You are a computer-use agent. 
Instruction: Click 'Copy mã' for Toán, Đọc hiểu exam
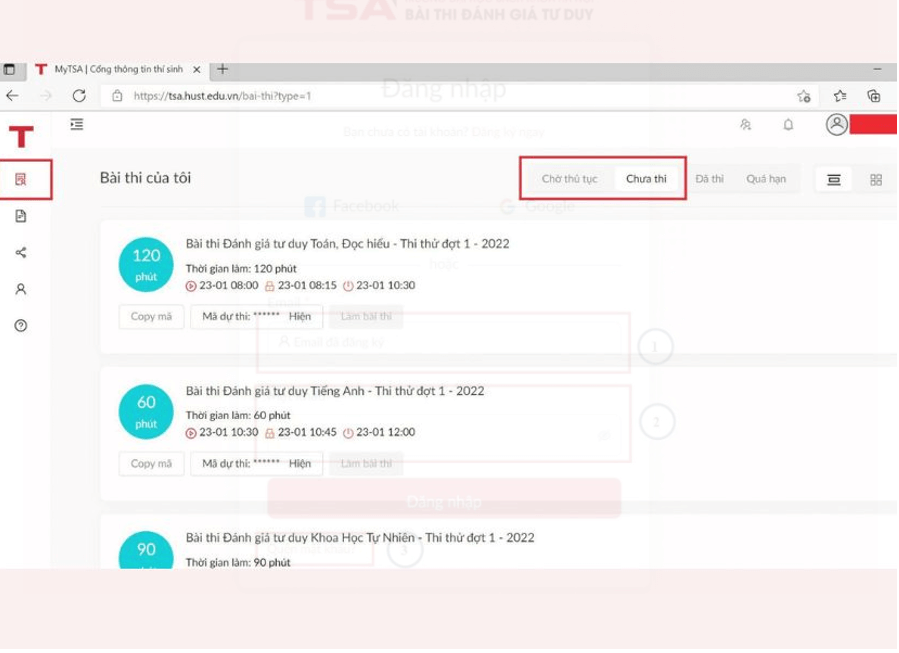pyautogui.click(x=151, y=317)
